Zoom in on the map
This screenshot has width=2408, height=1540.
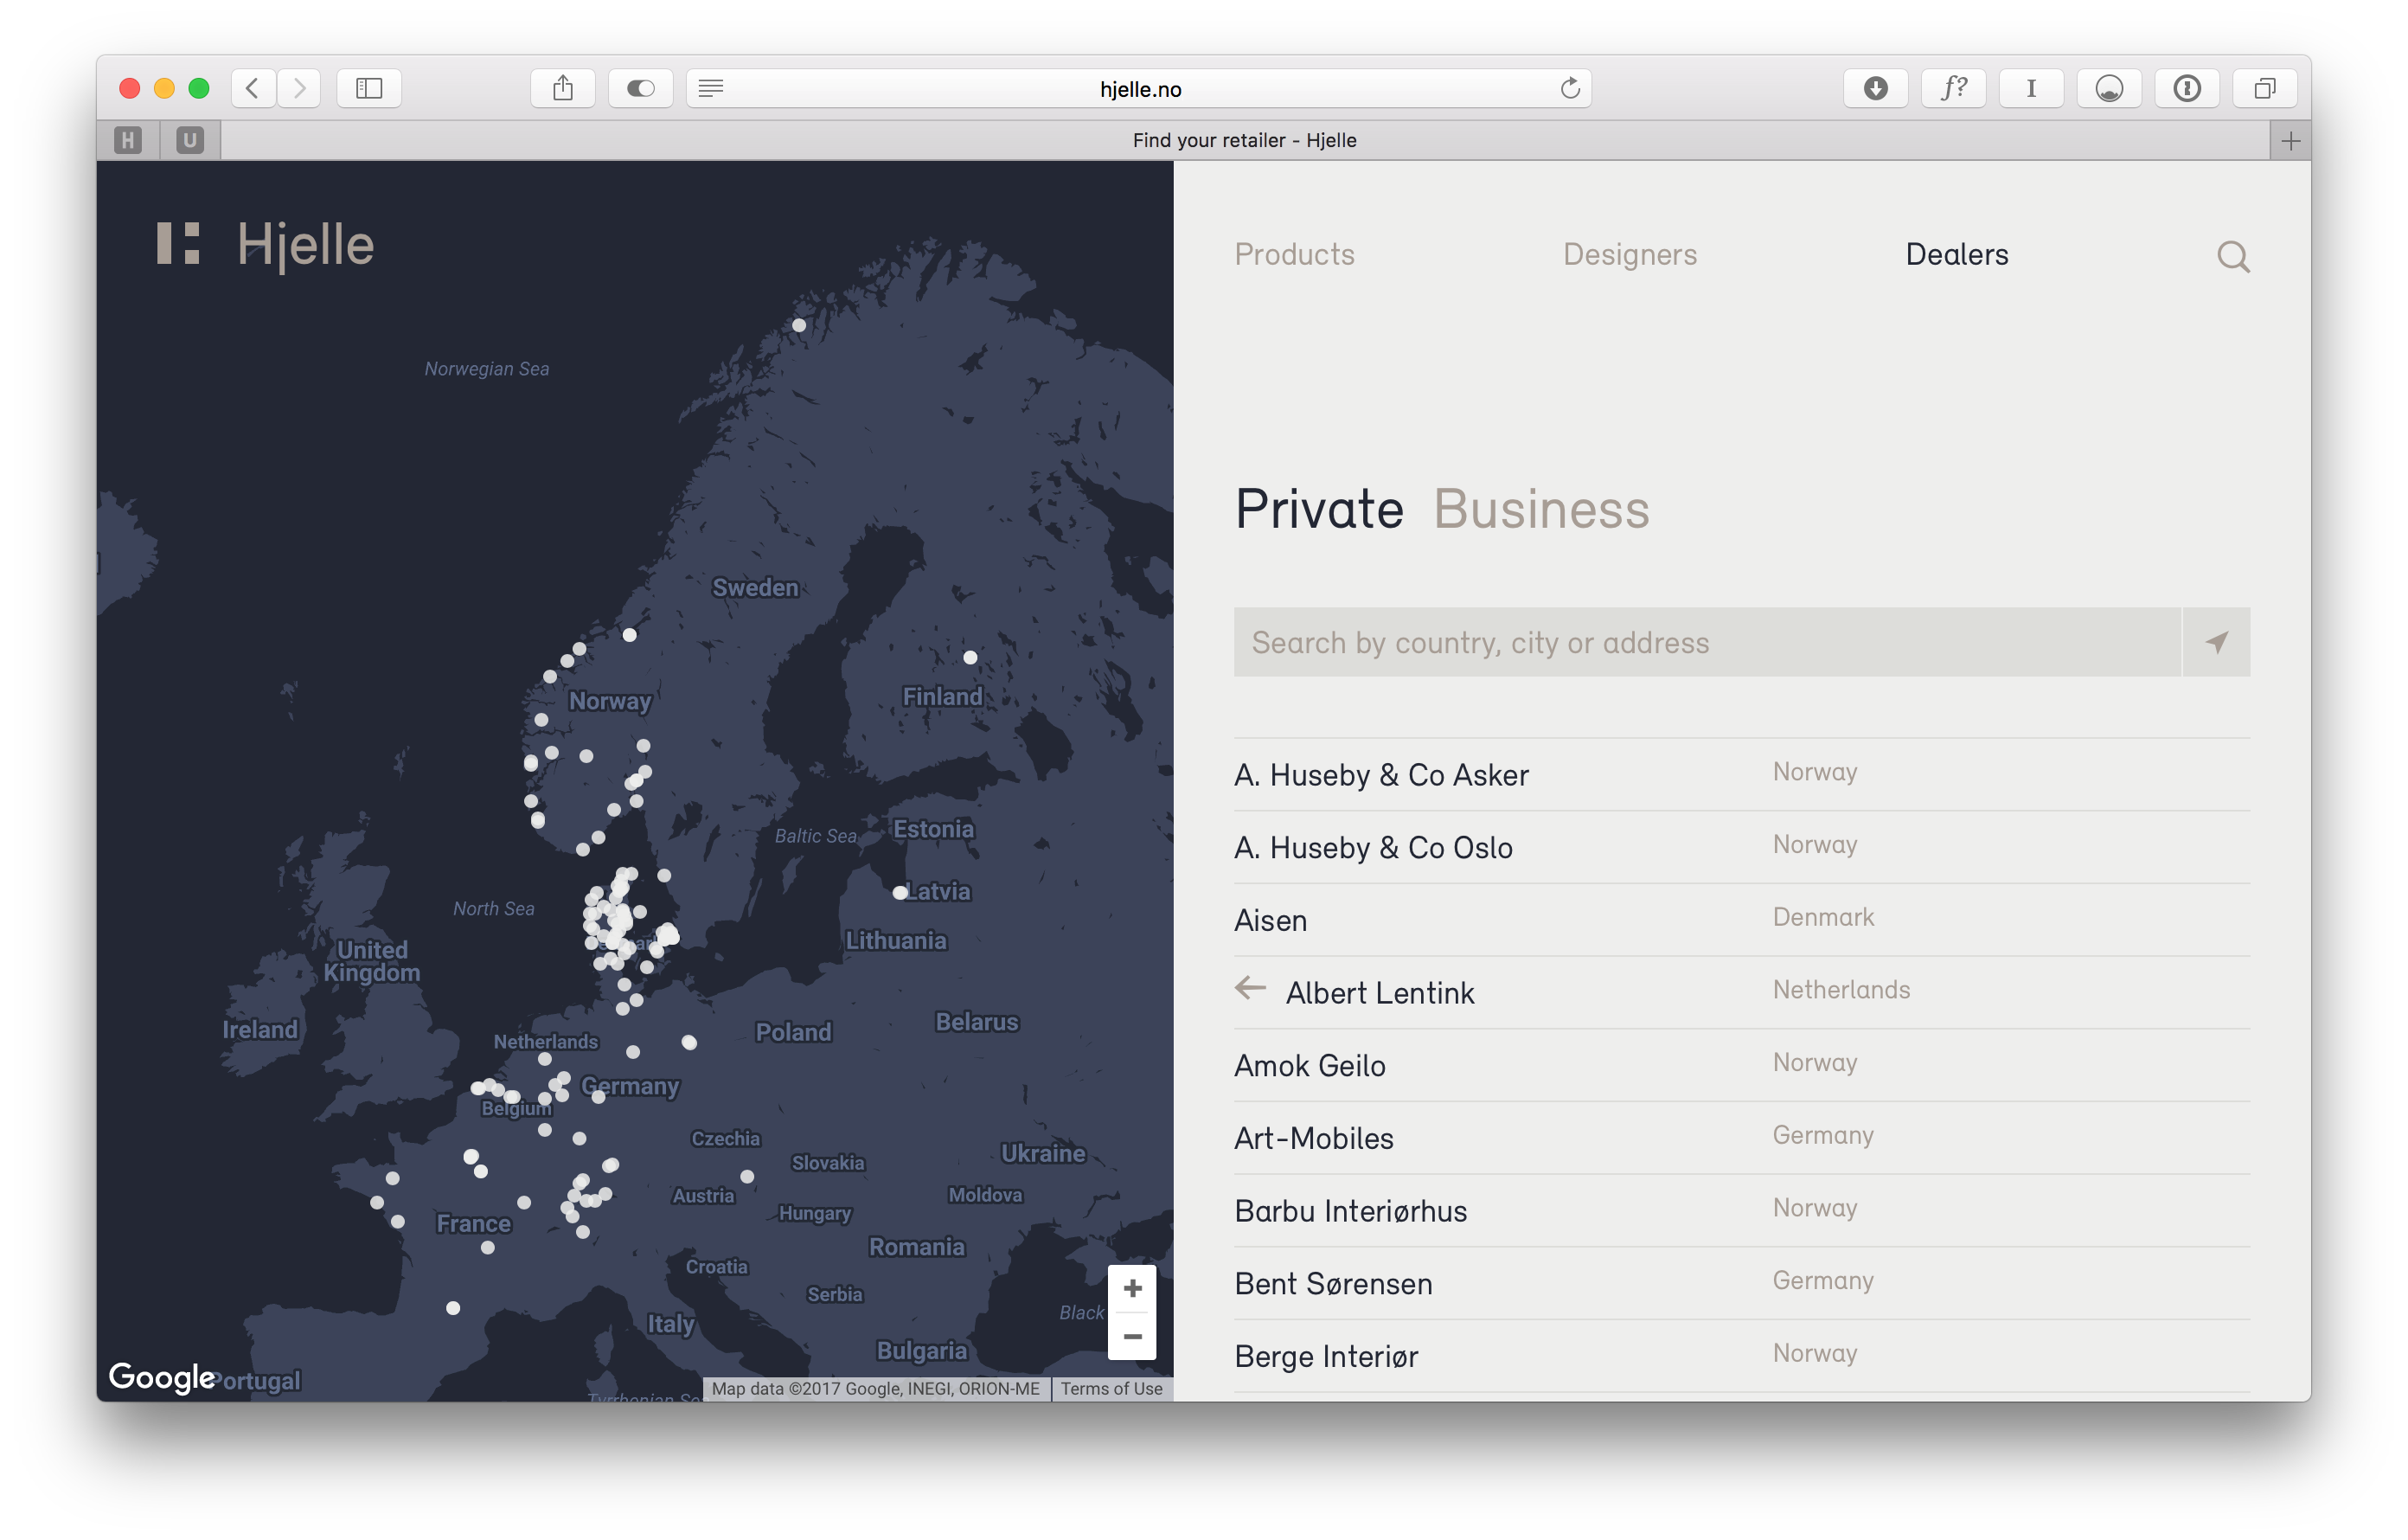1132,1288
